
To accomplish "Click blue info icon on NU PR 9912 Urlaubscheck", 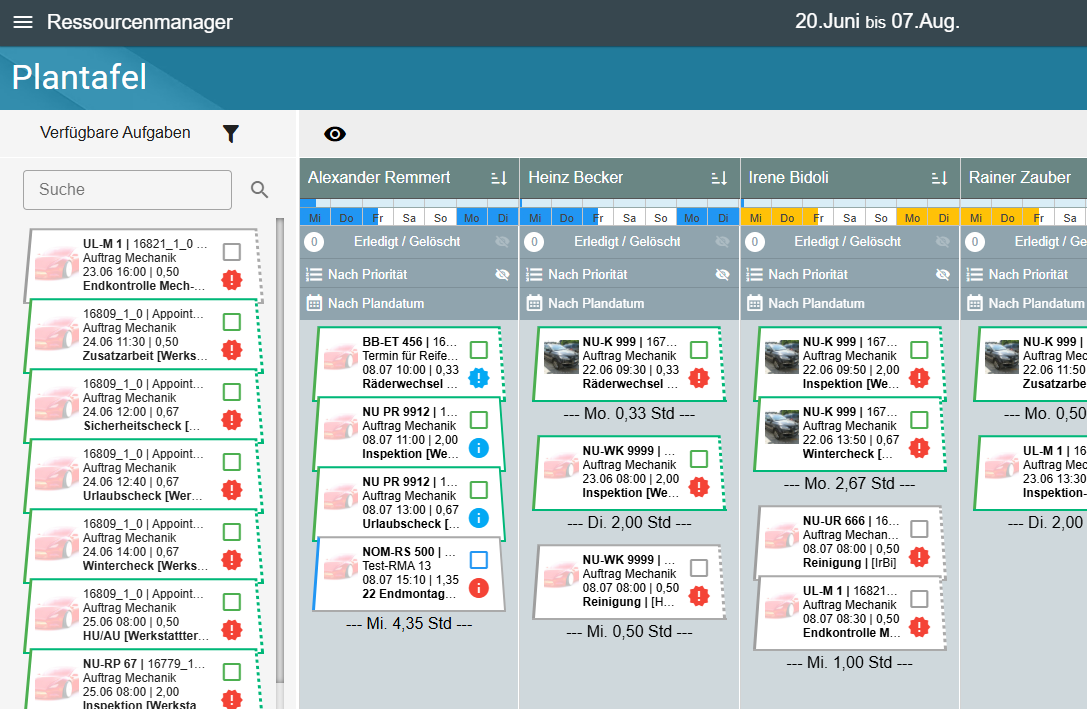I will 478,518.
